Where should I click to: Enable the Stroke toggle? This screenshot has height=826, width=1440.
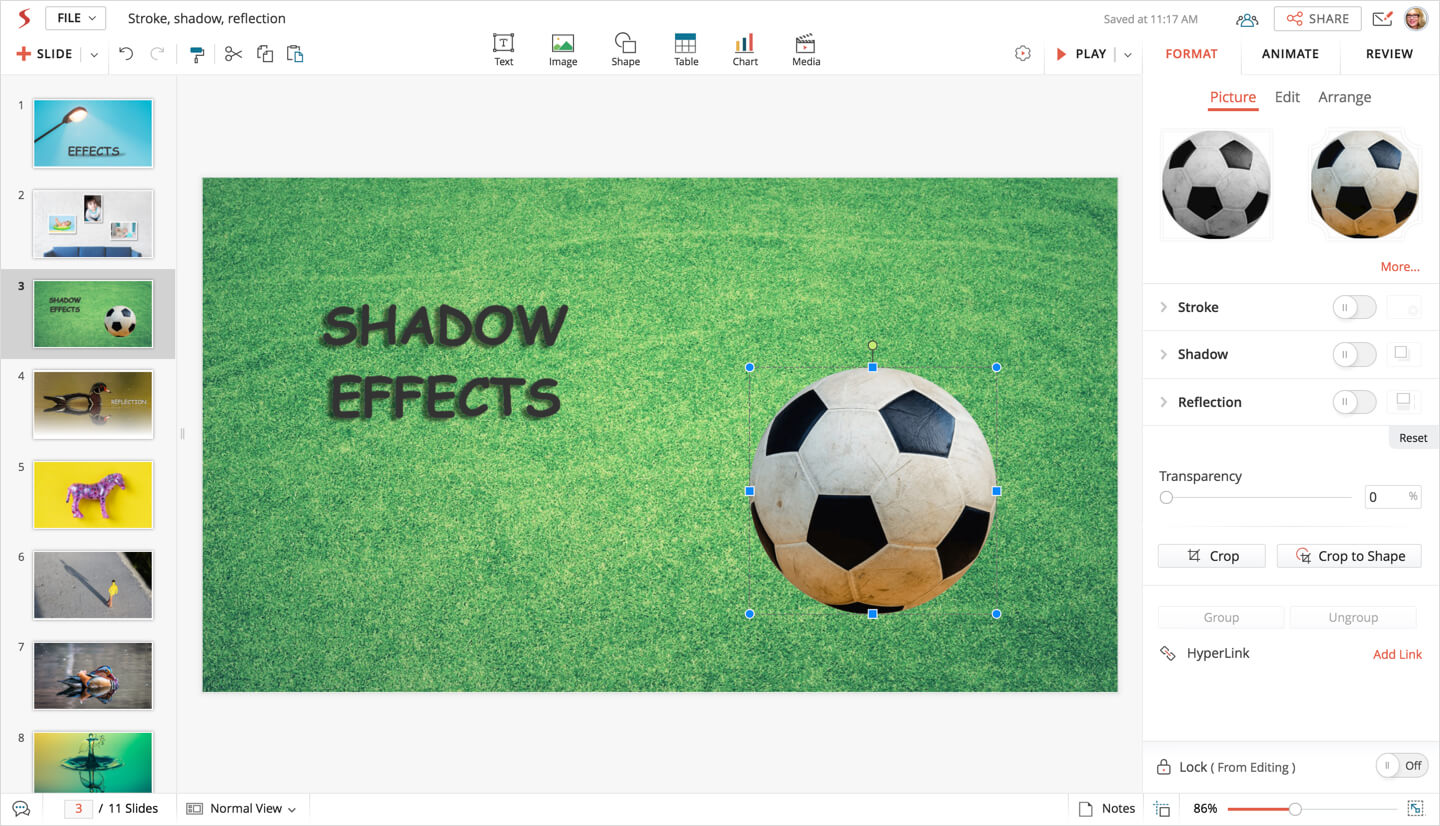click(x=1354, y=307)
